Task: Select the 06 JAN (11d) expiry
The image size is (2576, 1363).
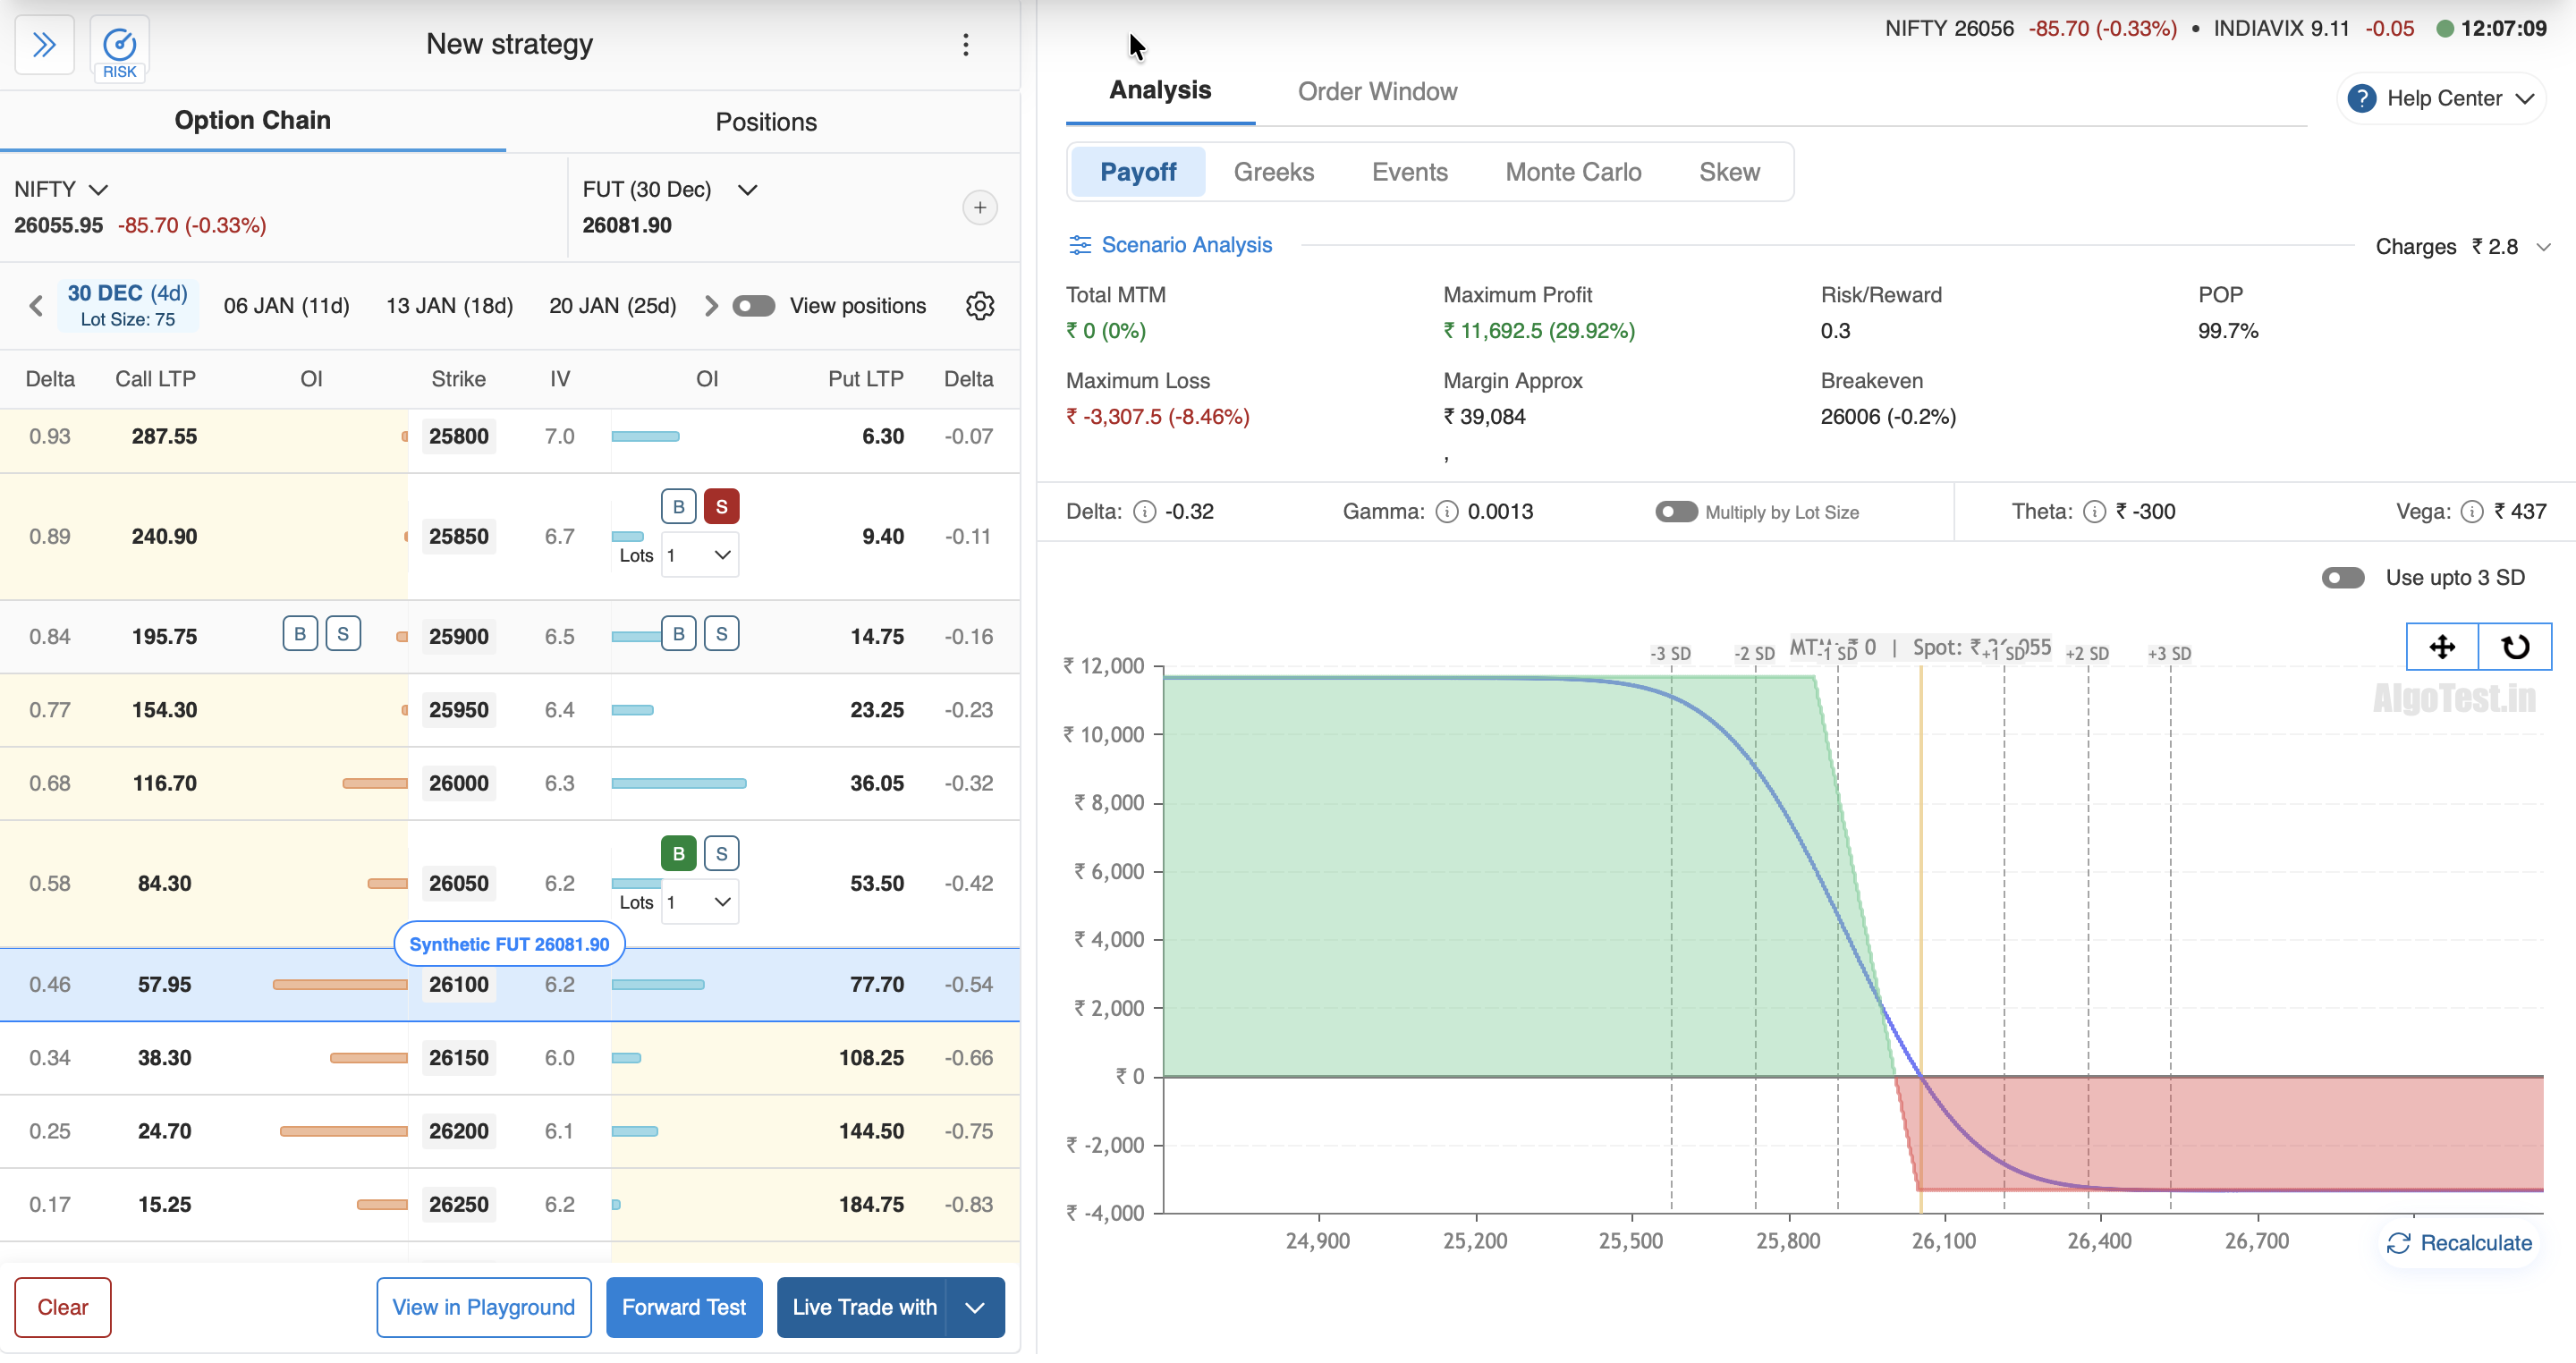Action: pyautogui.click(x=286, y=306)
